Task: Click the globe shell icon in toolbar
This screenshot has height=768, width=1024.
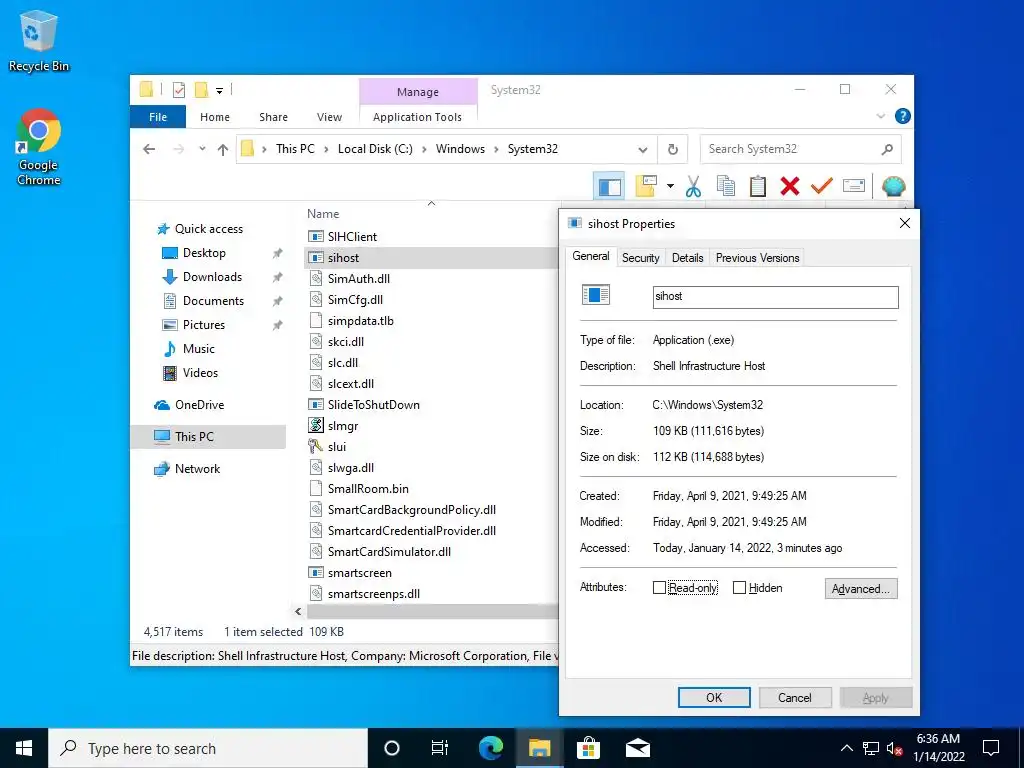Action: pyautogui.click(x=893, y=187)
